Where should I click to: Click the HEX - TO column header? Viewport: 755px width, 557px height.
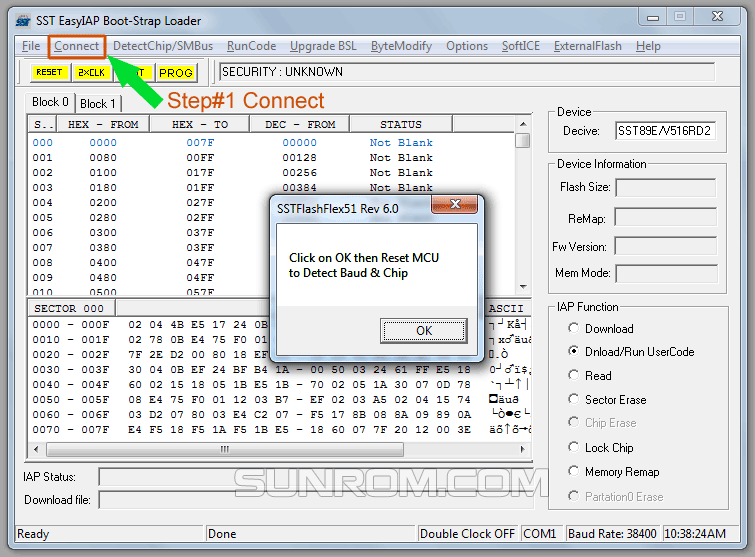coord(200,125)
